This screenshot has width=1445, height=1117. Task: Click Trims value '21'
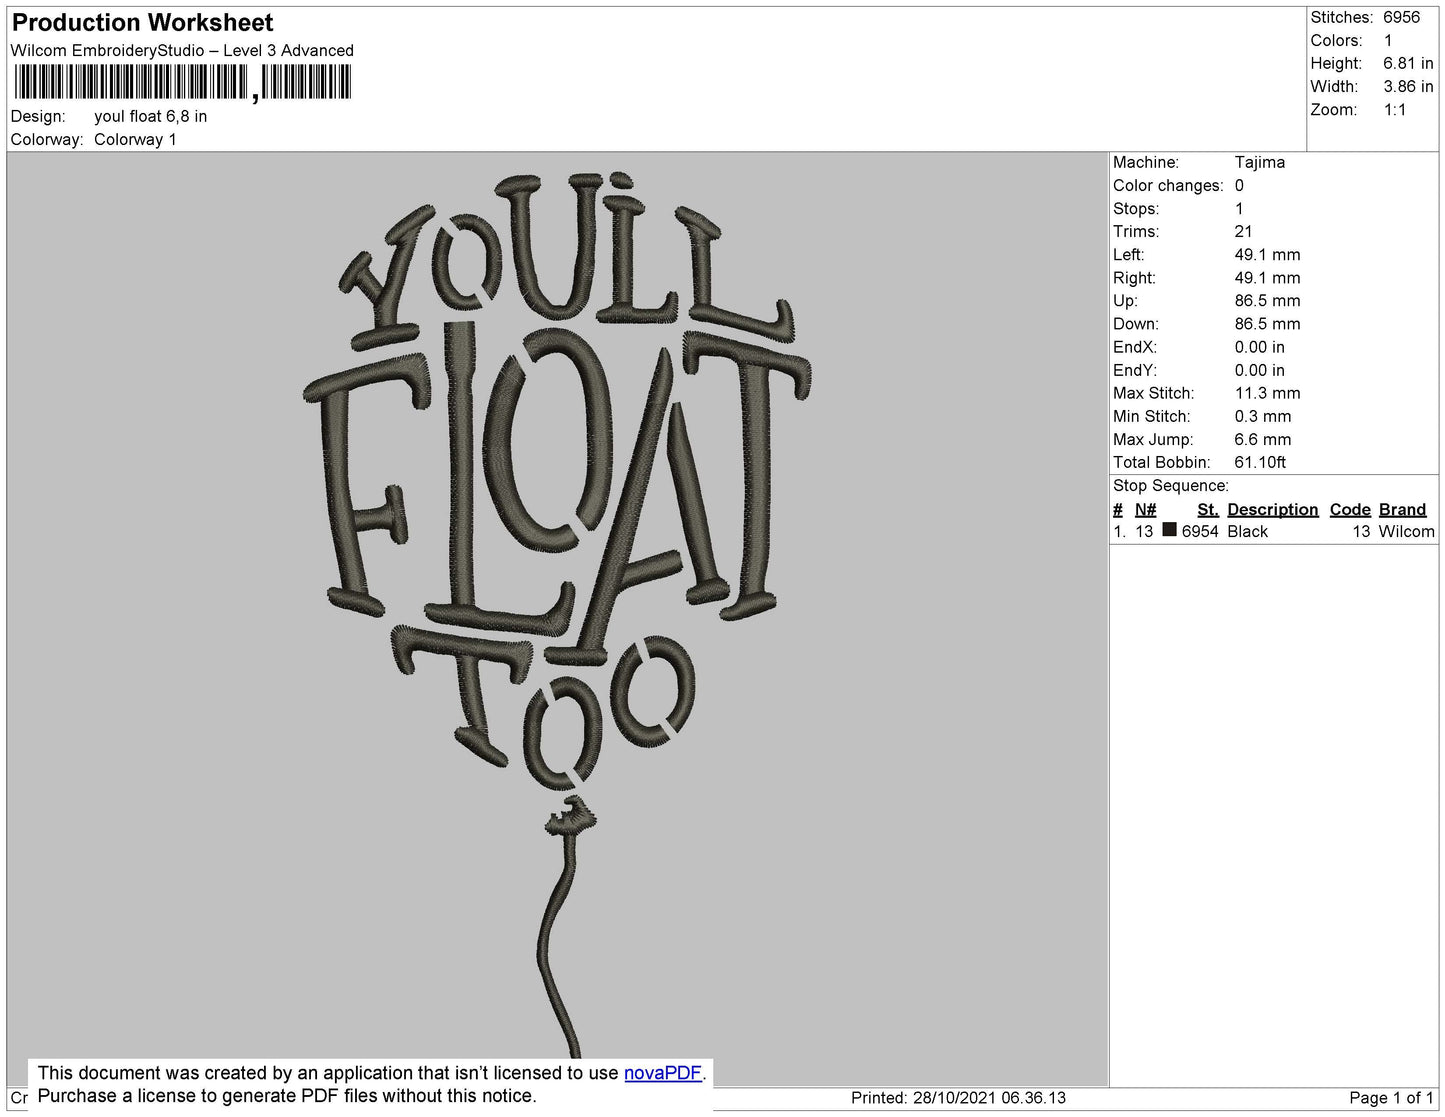[1244, 231]
